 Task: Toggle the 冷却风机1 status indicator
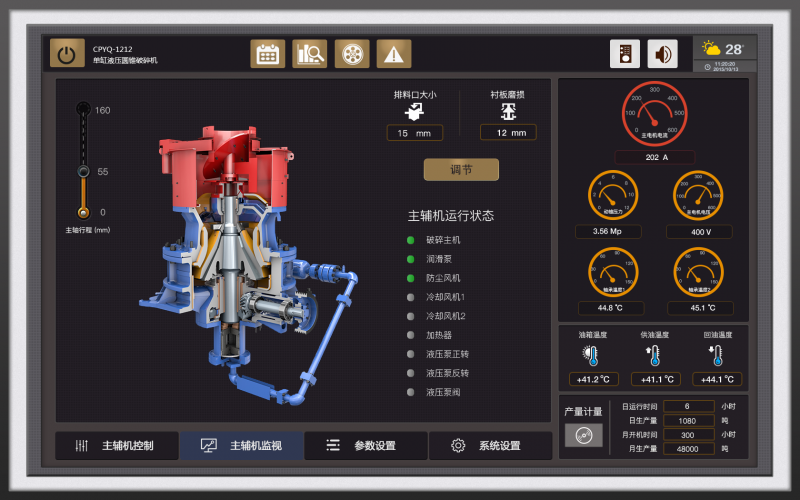tap(410, 297)
